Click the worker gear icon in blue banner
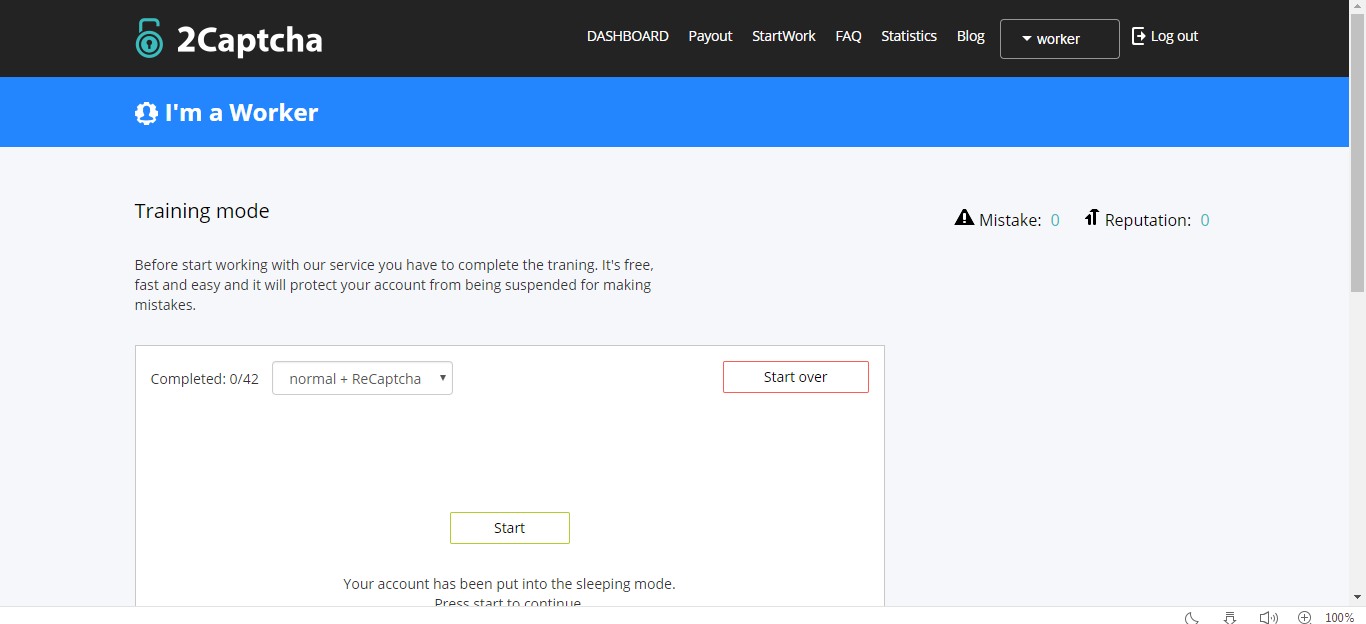The width and height of the screenshot is (1366, 624). (x=146, y=113)
